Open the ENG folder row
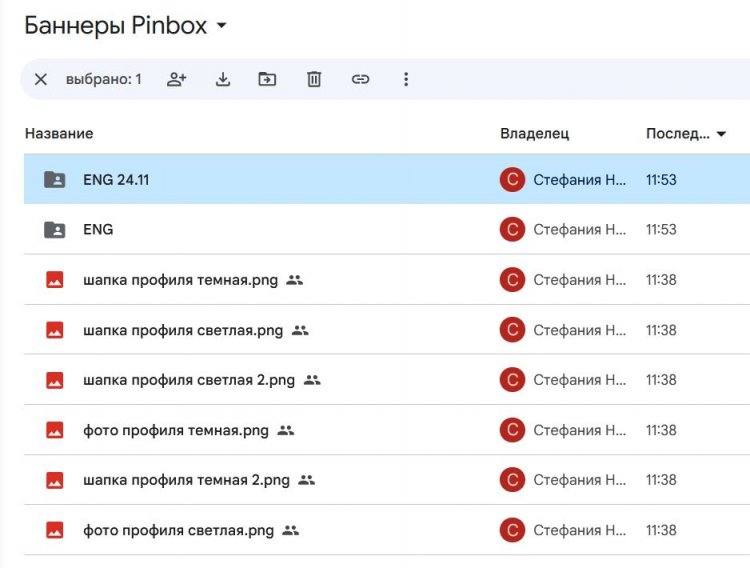Viewport: 750px width, 568px height. click(x=98, y=230)
